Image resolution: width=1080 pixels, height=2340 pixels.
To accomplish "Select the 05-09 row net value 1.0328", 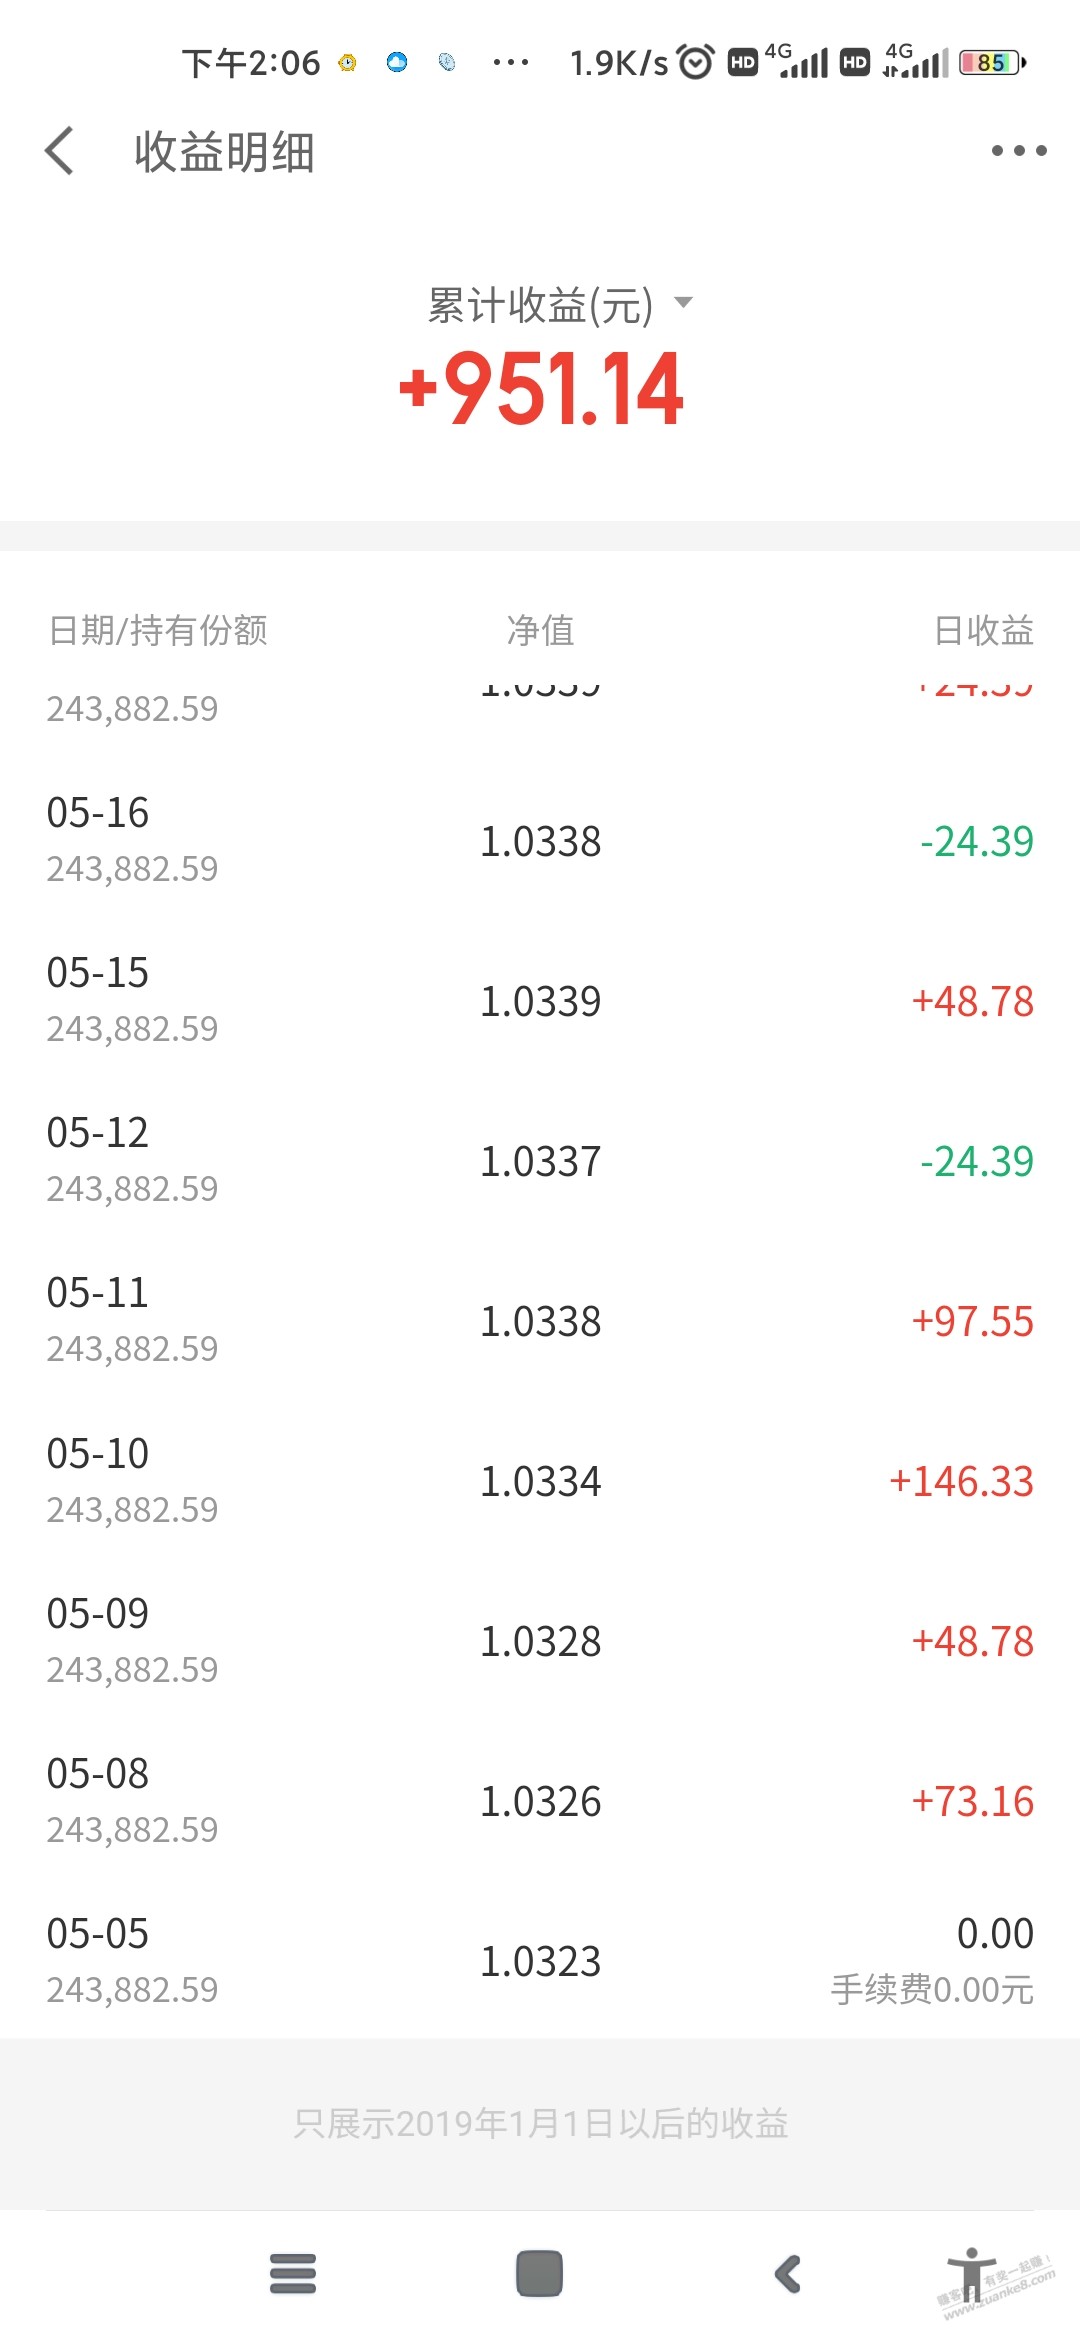I will click(540, 1641).
